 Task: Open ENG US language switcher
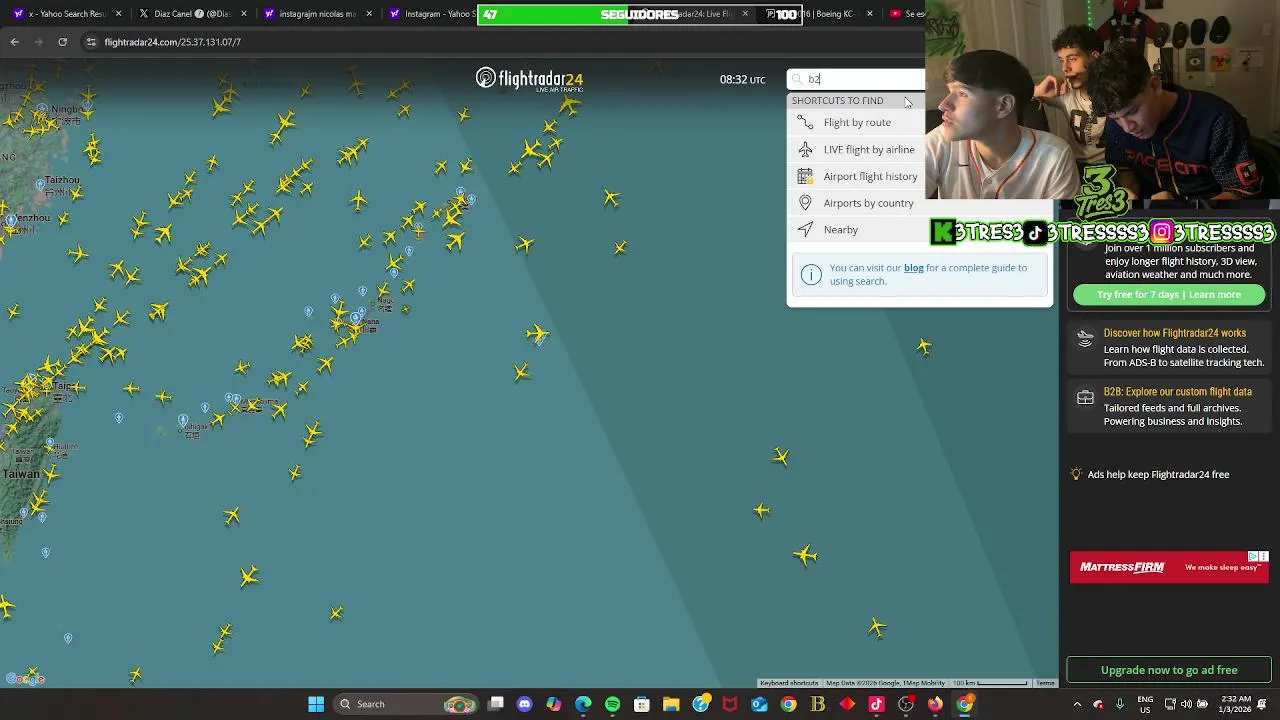1145,704
